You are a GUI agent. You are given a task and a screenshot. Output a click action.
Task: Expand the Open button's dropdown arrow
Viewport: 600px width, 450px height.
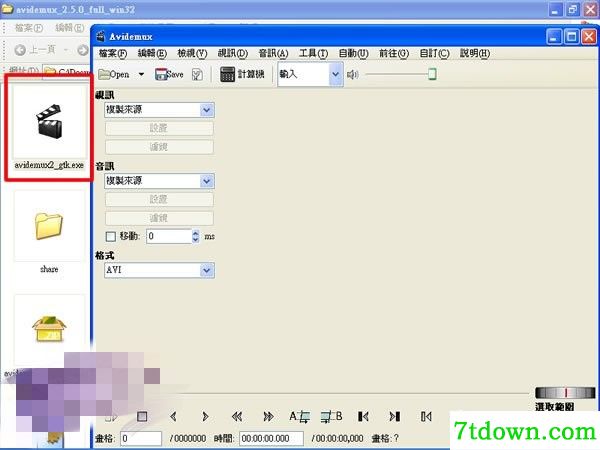pos(141,74)
